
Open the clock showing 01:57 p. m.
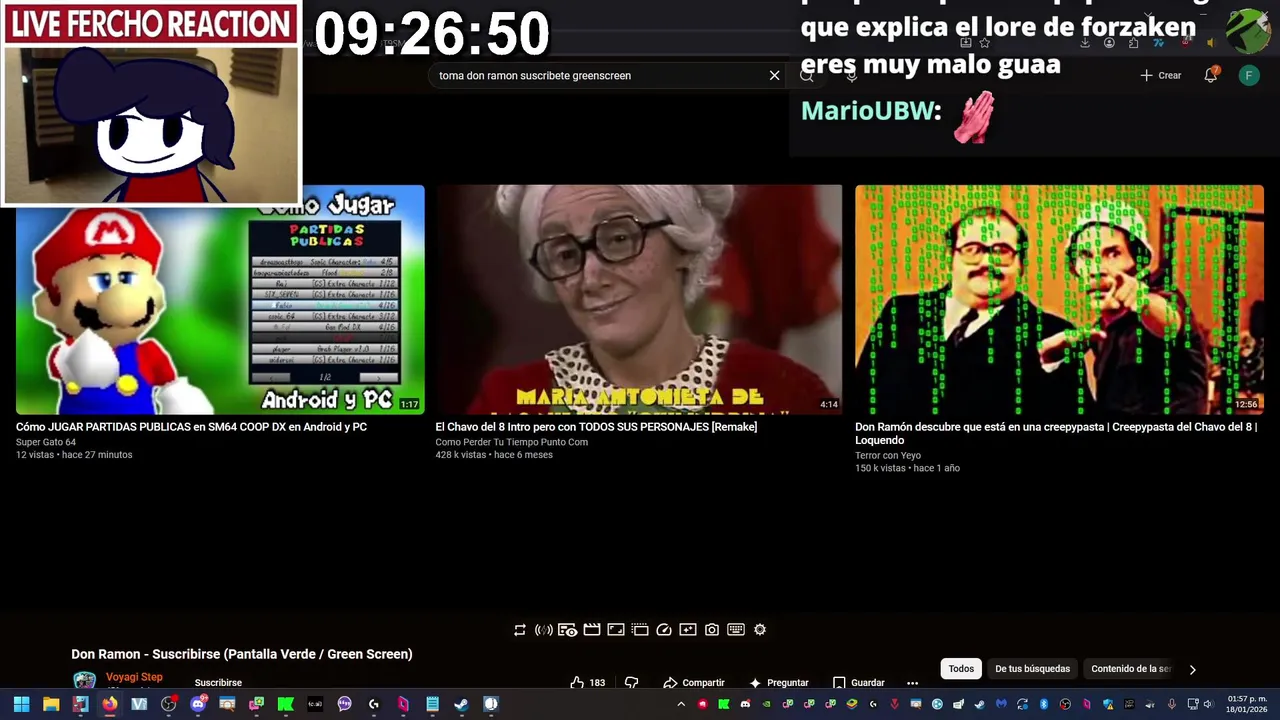pos(1247,704)
